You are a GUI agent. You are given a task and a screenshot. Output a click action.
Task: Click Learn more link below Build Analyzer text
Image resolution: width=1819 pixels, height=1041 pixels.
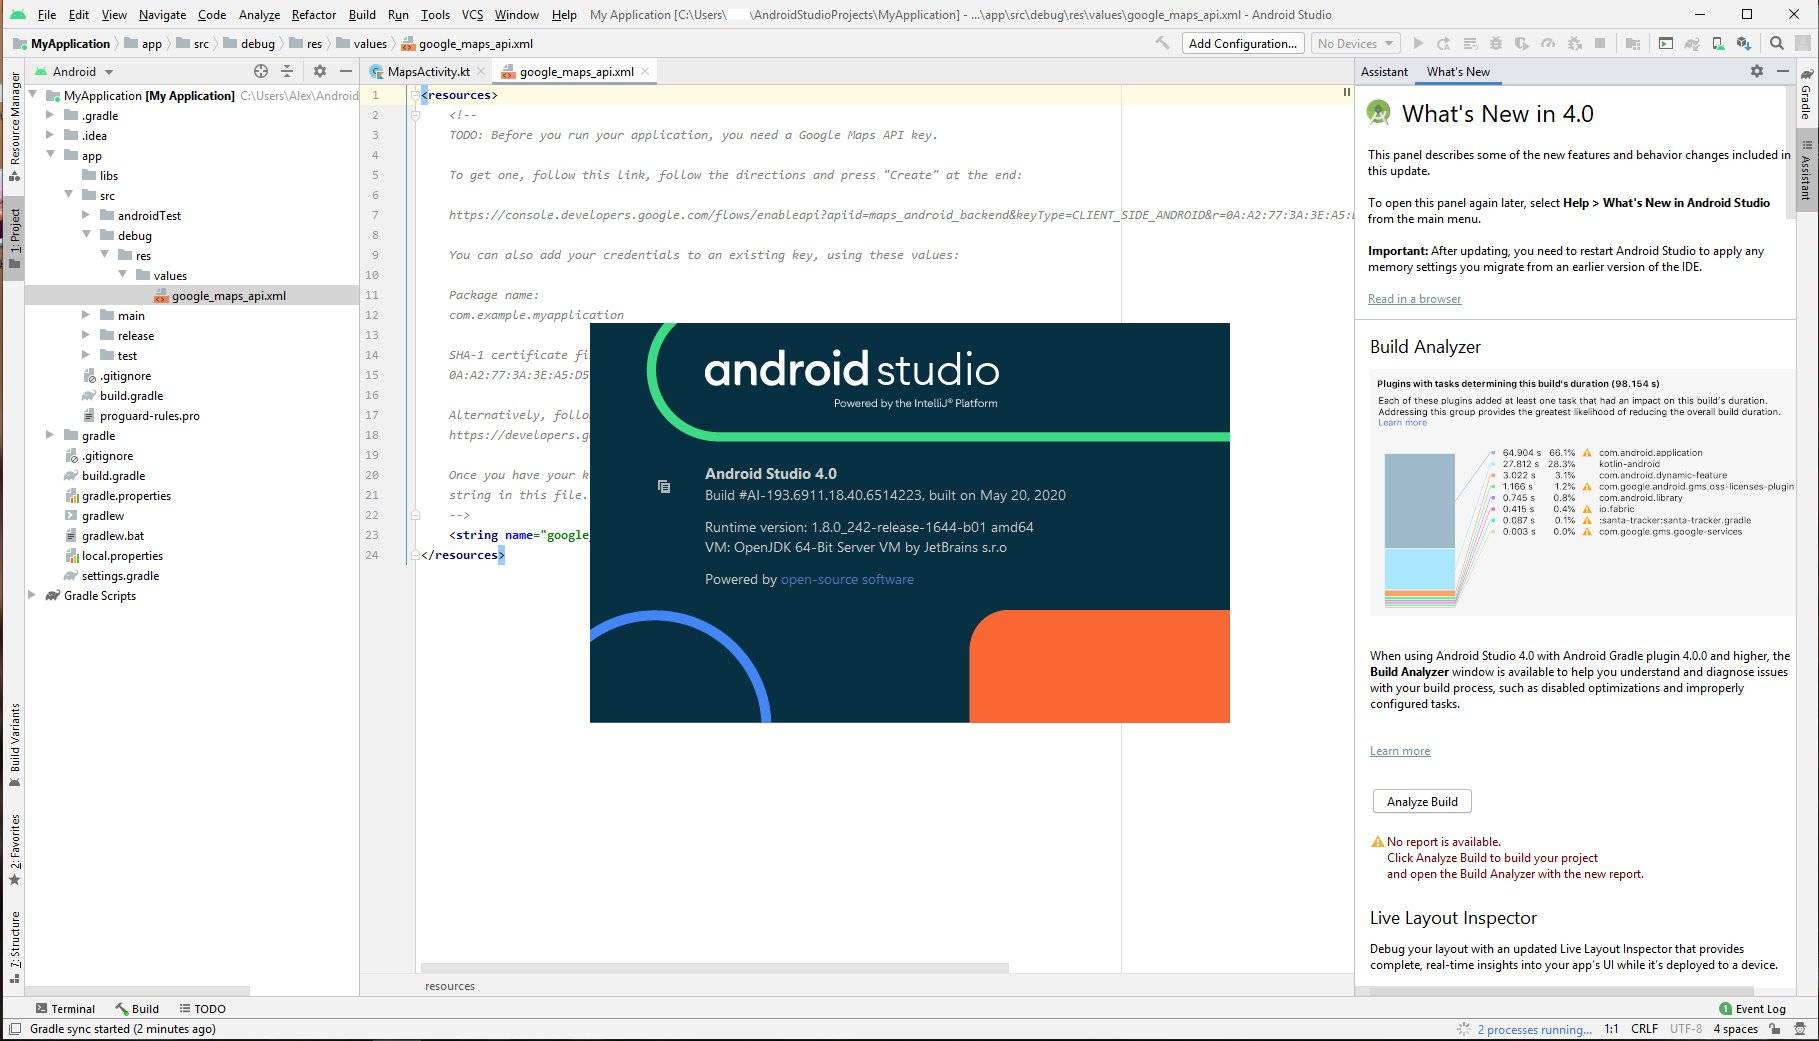(1400, 751)
